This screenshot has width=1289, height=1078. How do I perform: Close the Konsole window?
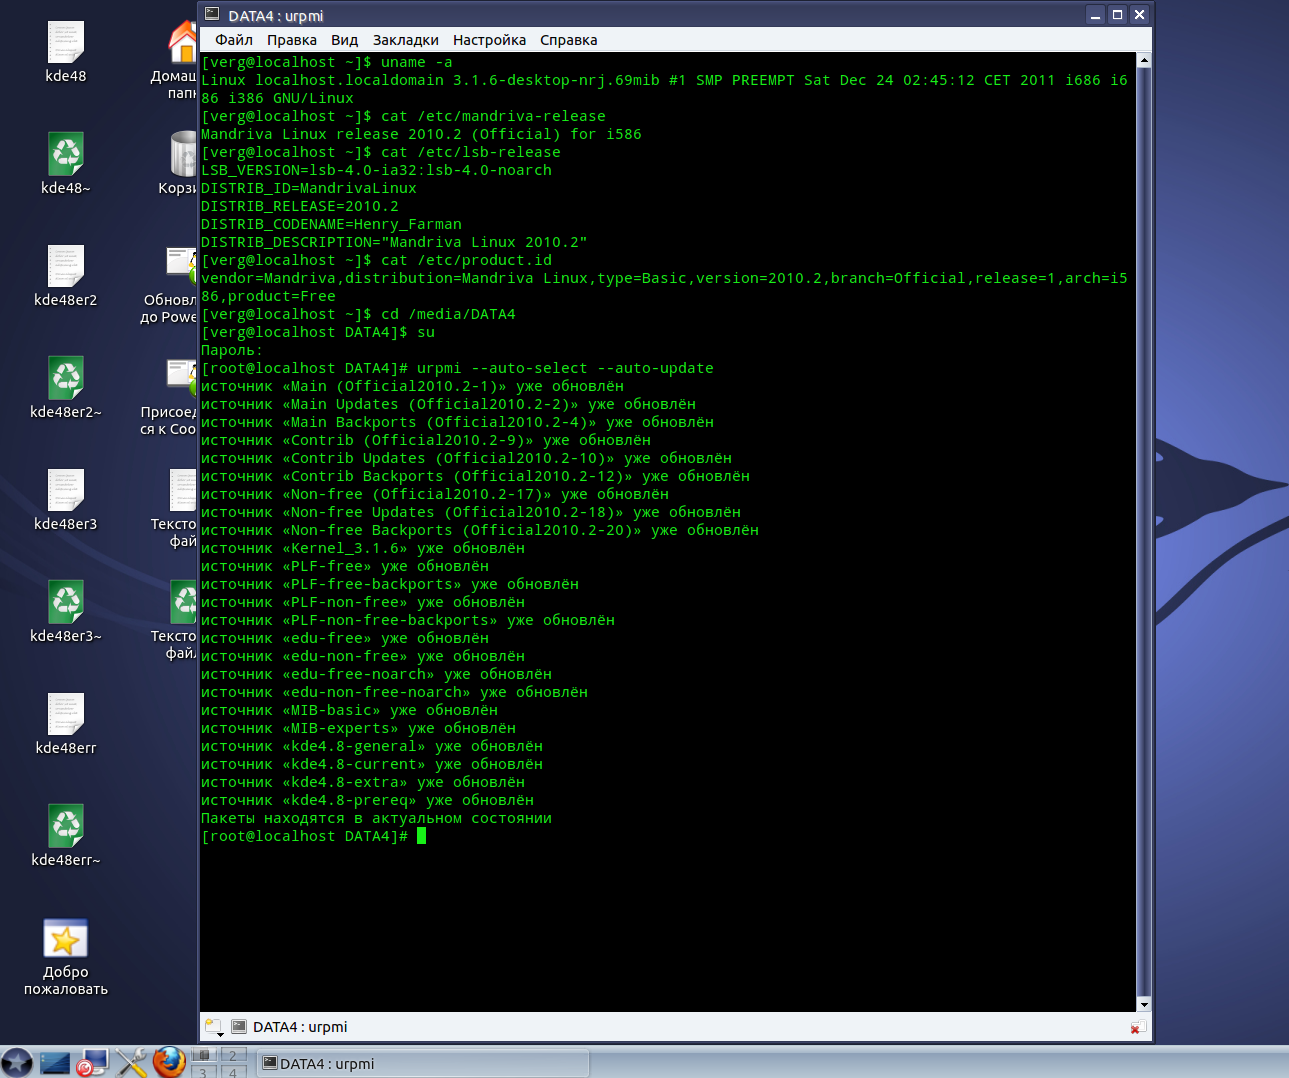tap(1139, 14)
